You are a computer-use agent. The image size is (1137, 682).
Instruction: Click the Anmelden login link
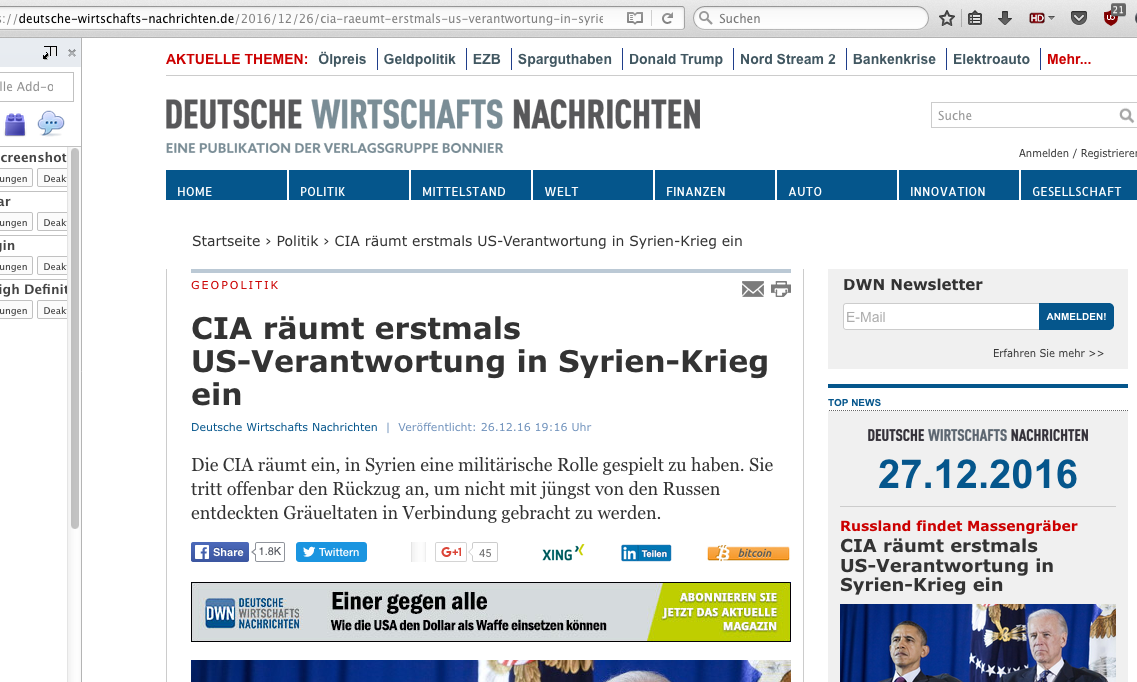[1043, 153]
